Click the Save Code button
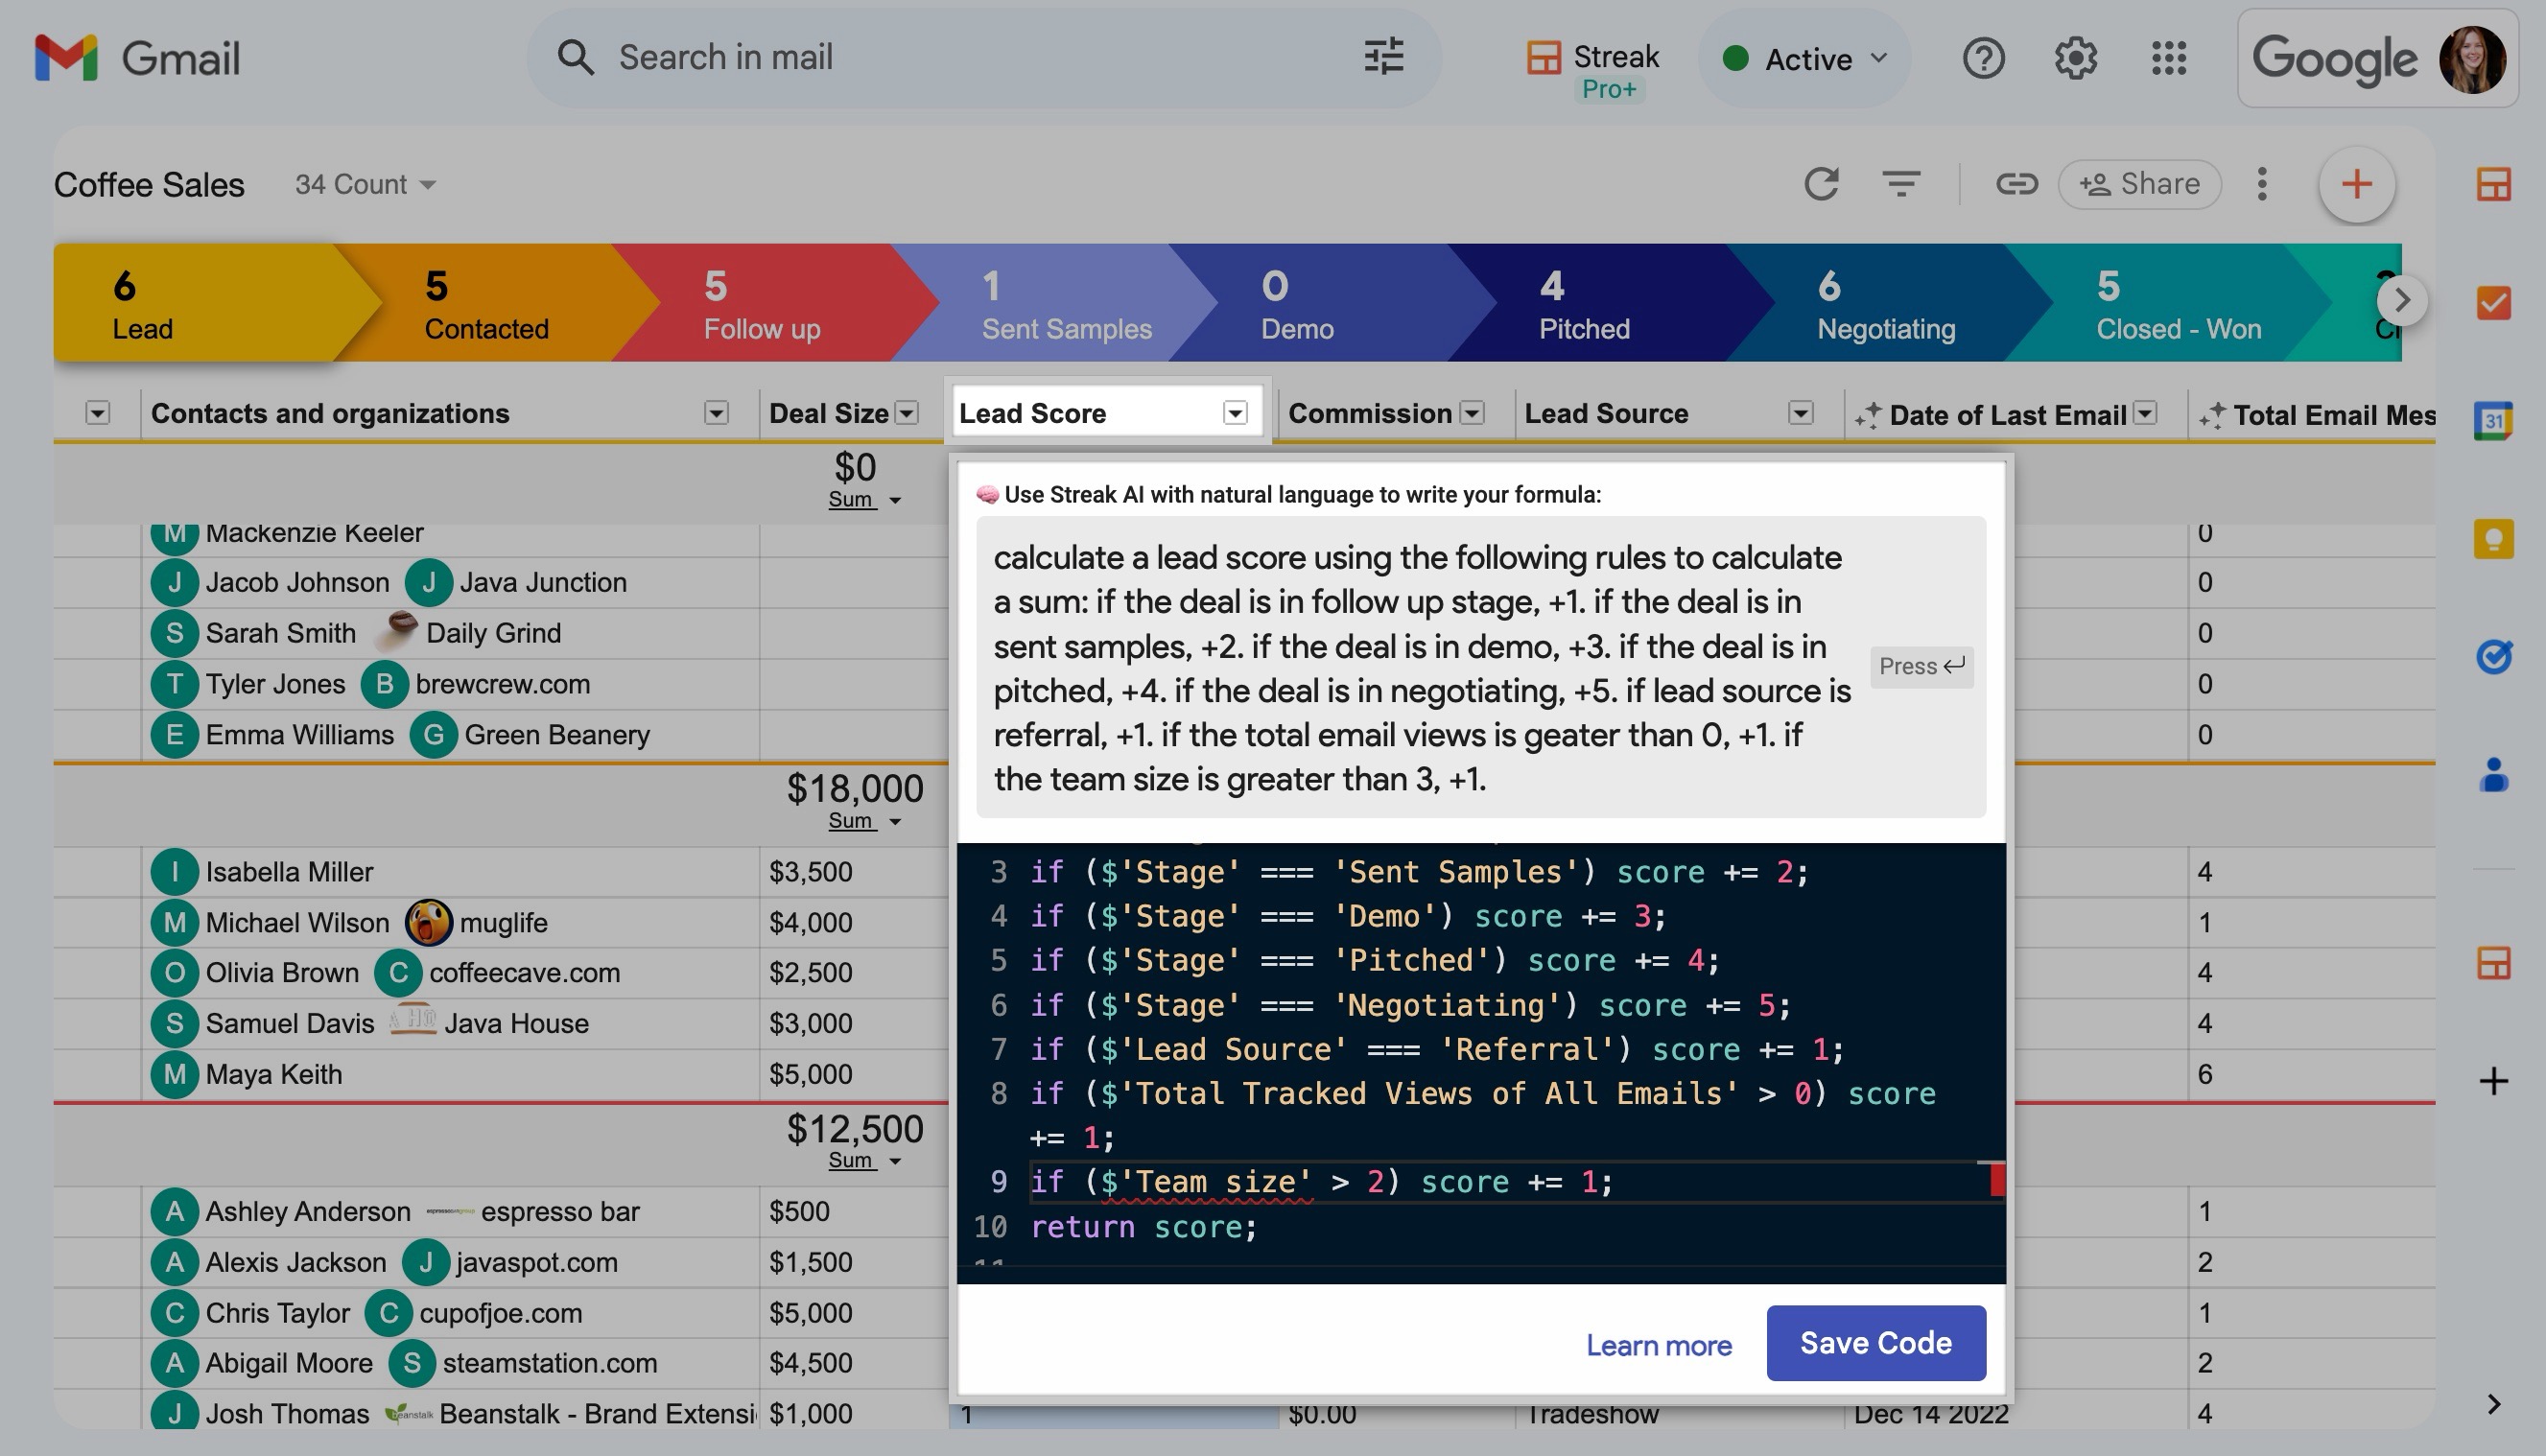 click(x=1876, y=1343)
